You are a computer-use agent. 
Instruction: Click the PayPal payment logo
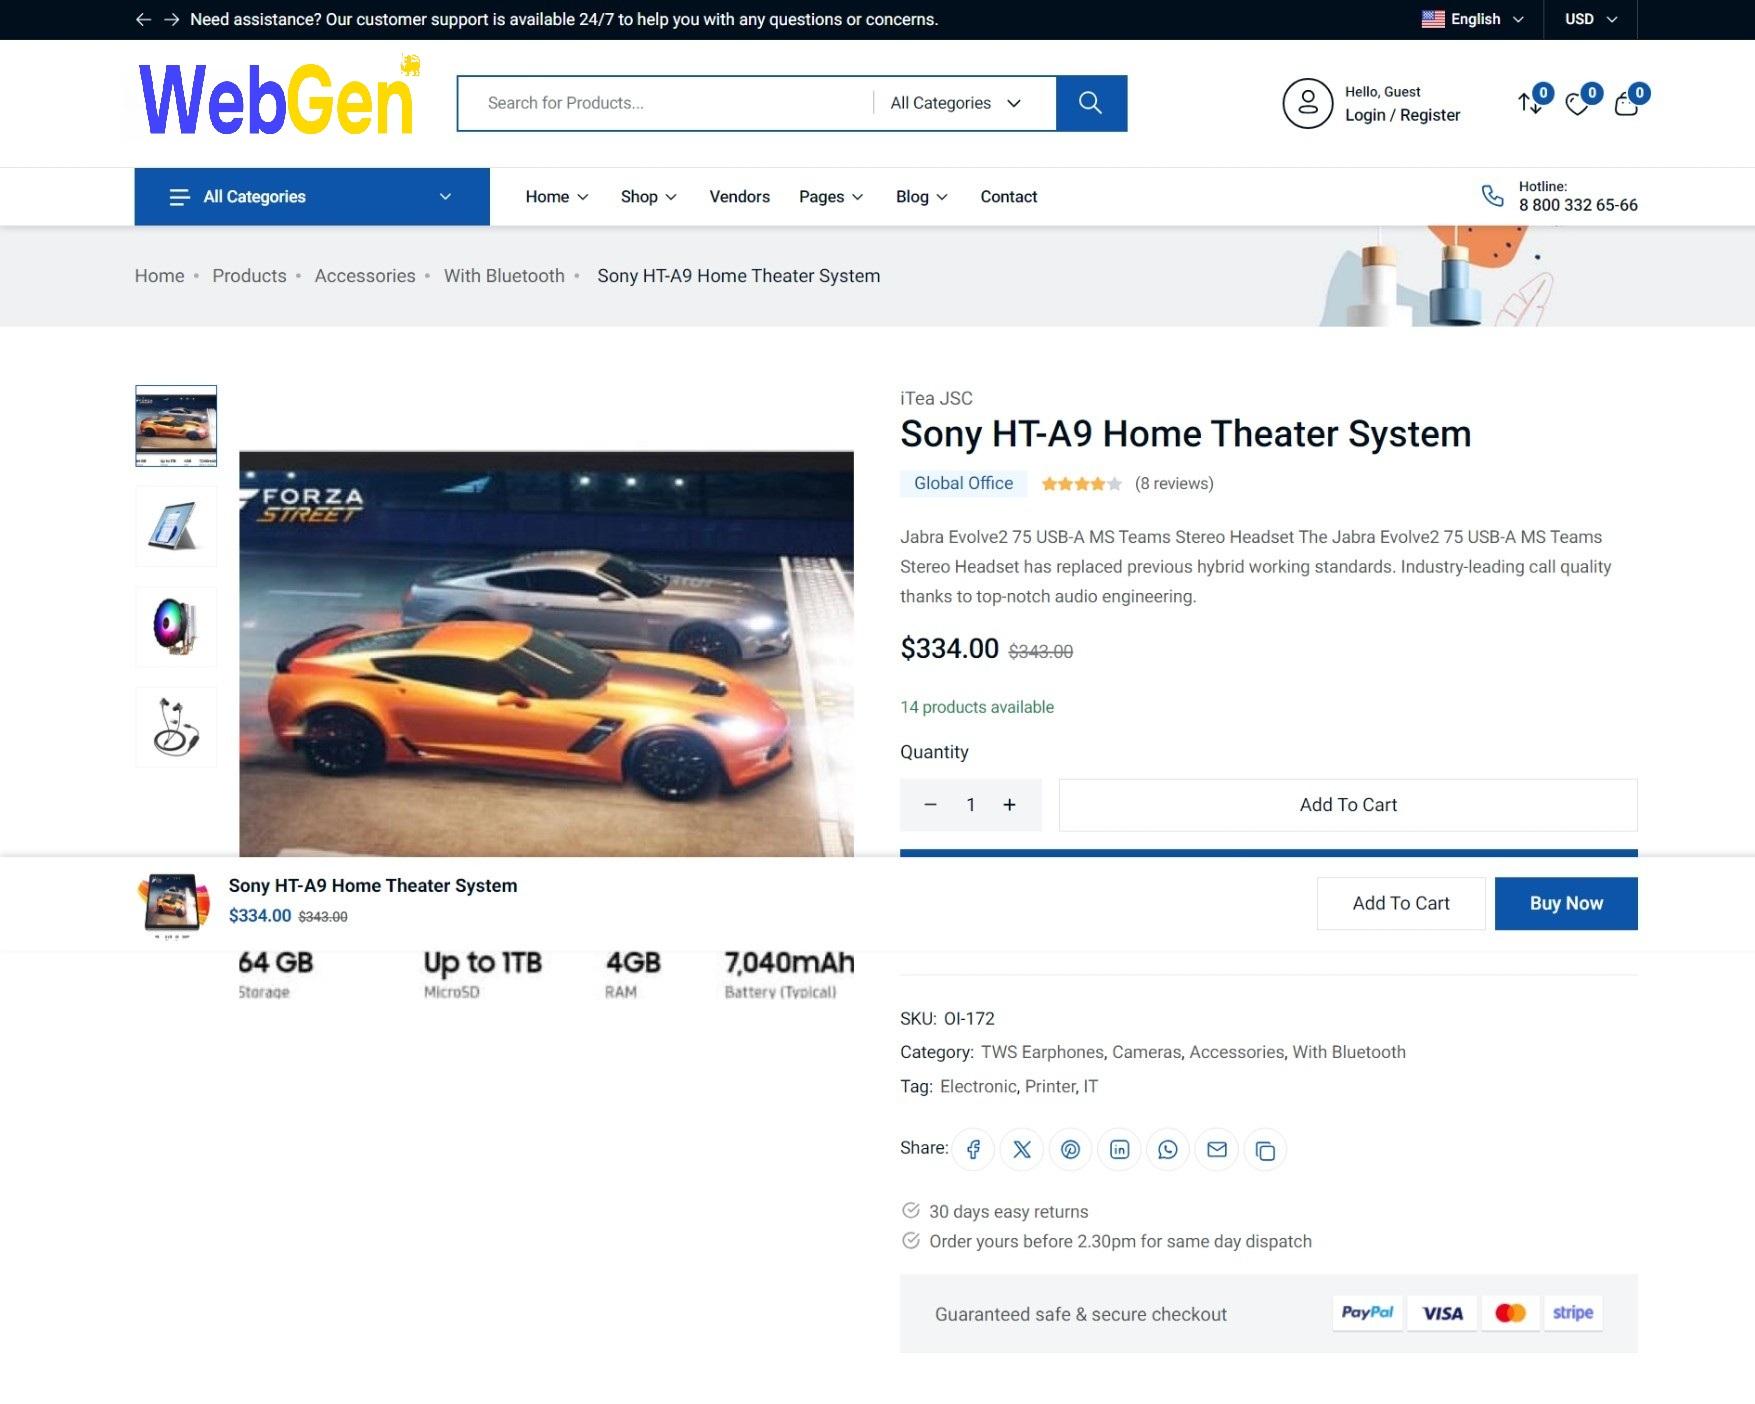pyautogui.click(x=1367, y=1313)
